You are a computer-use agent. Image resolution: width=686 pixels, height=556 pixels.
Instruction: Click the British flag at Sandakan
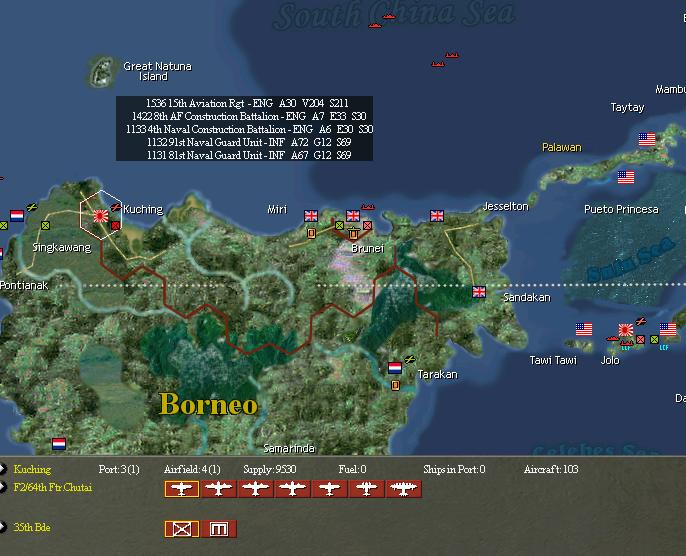click(x=479, y=292)
